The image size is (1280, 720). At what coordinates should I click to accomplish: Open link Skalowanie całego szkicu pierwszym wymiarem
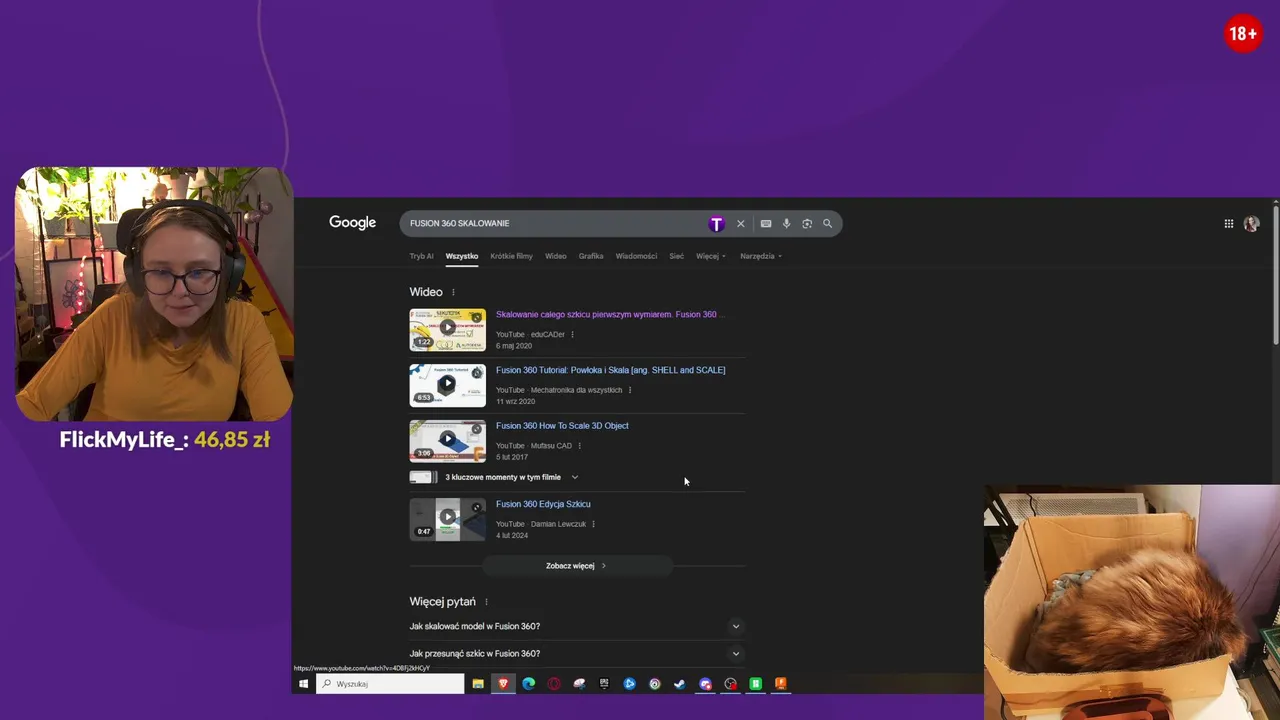608,314
